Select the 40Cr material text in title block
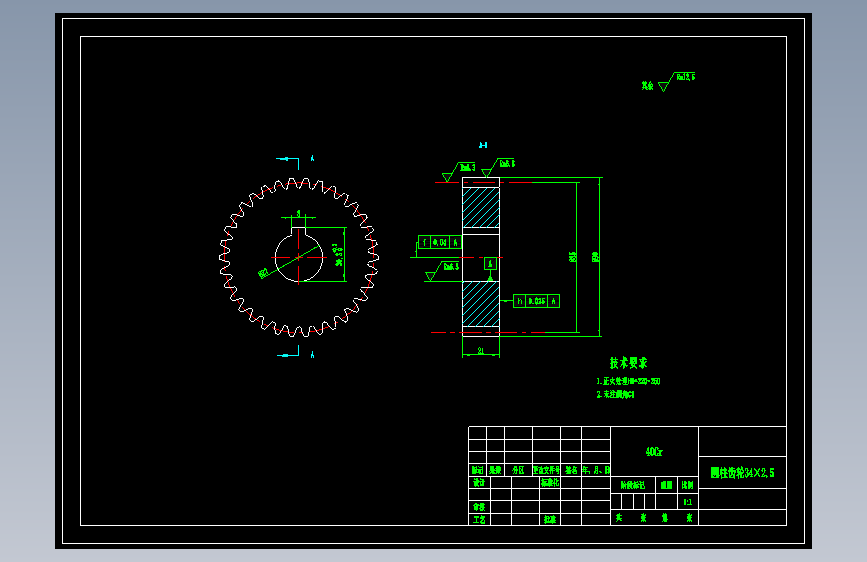 tap(654, 452)
